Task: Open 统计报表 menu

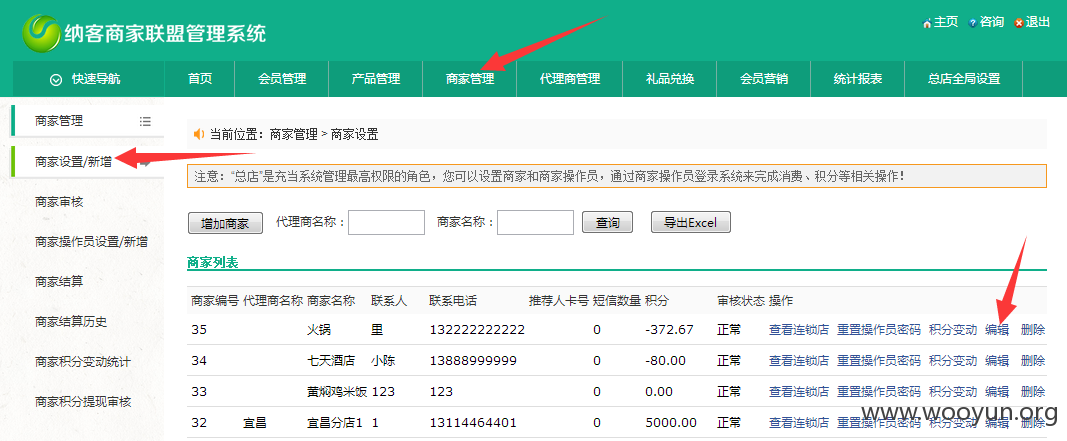Action: tap(857, 79)
